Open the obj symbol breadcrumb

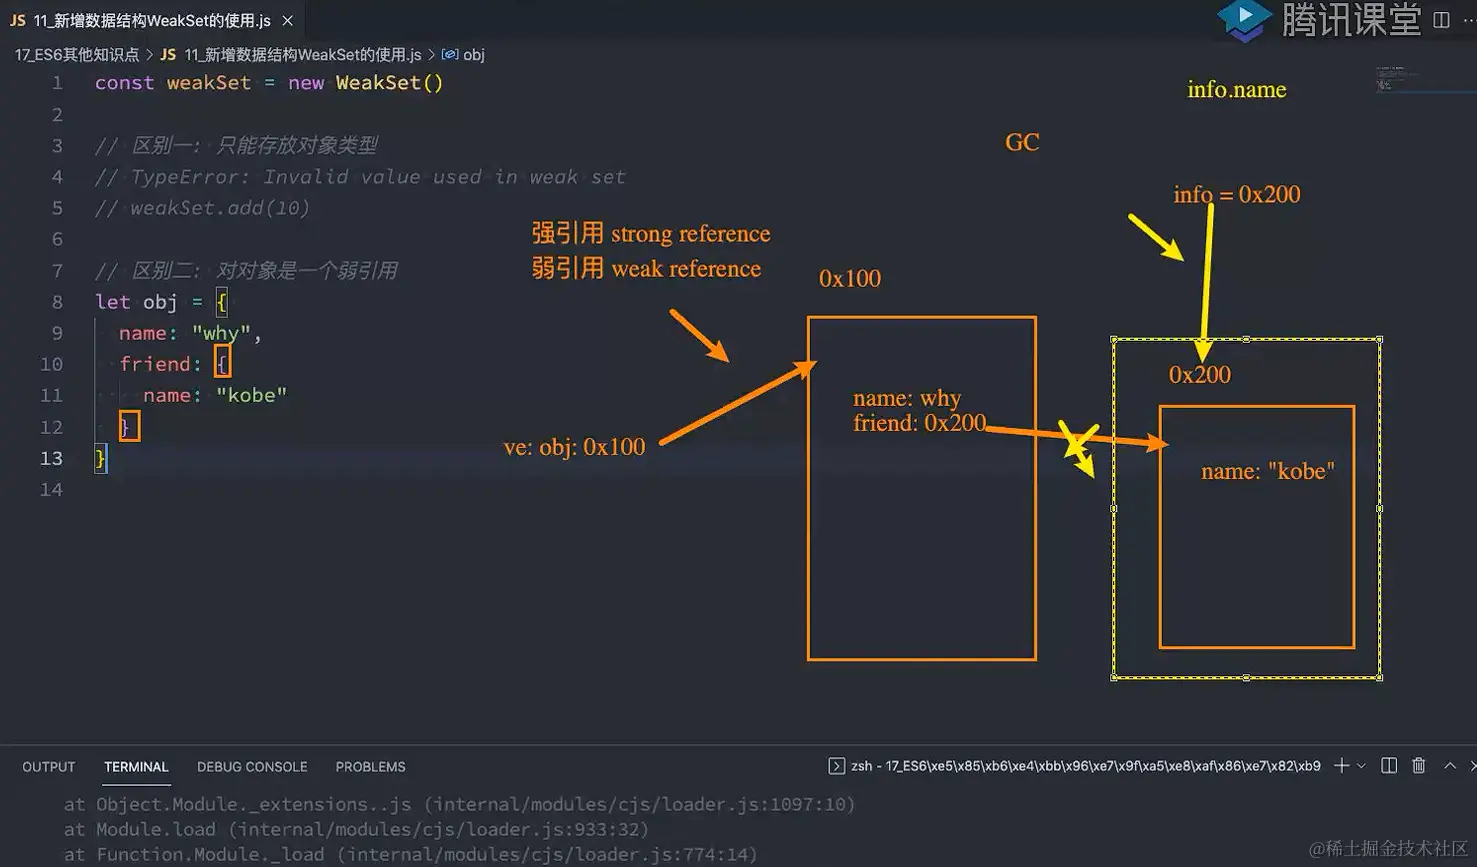463,55
